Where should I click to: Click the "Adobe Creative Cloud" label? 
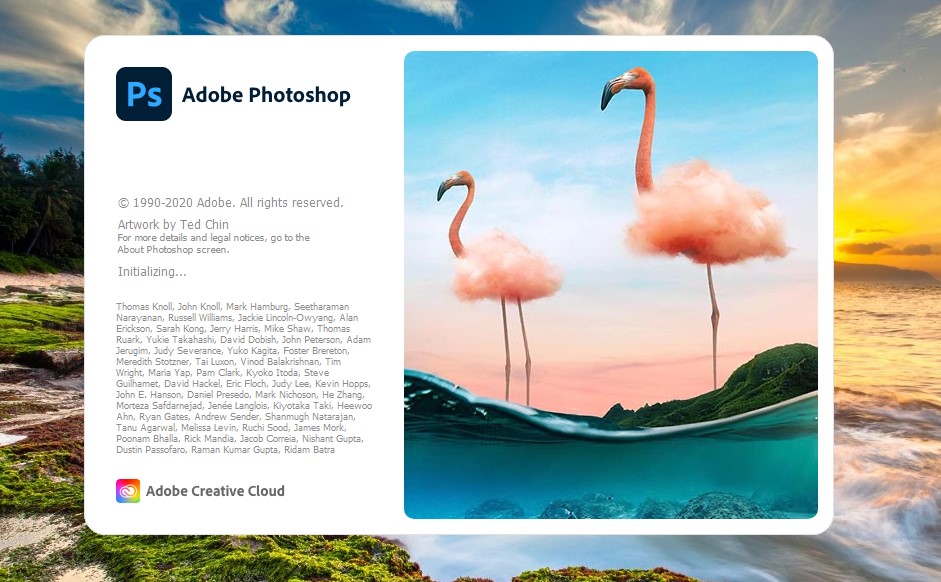[215, 491]
